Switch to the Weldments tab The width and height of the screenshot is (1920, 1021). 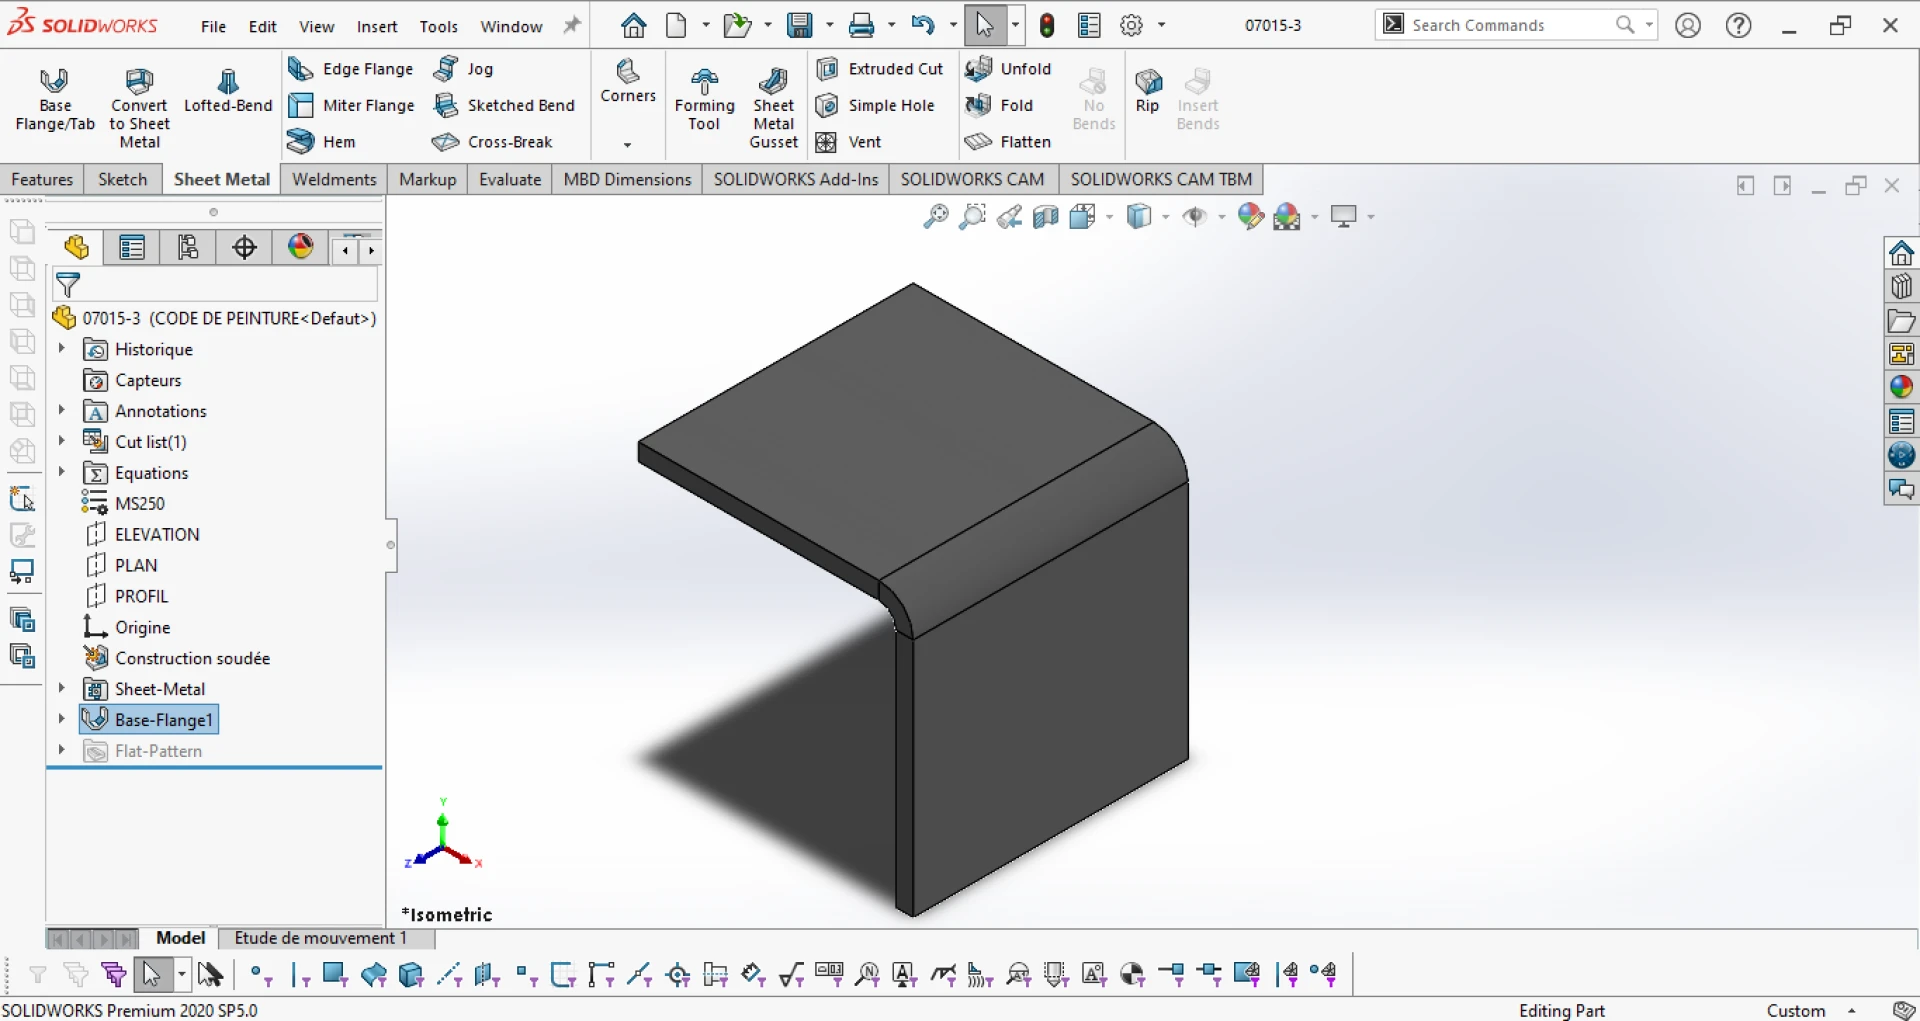pos(333,179)
